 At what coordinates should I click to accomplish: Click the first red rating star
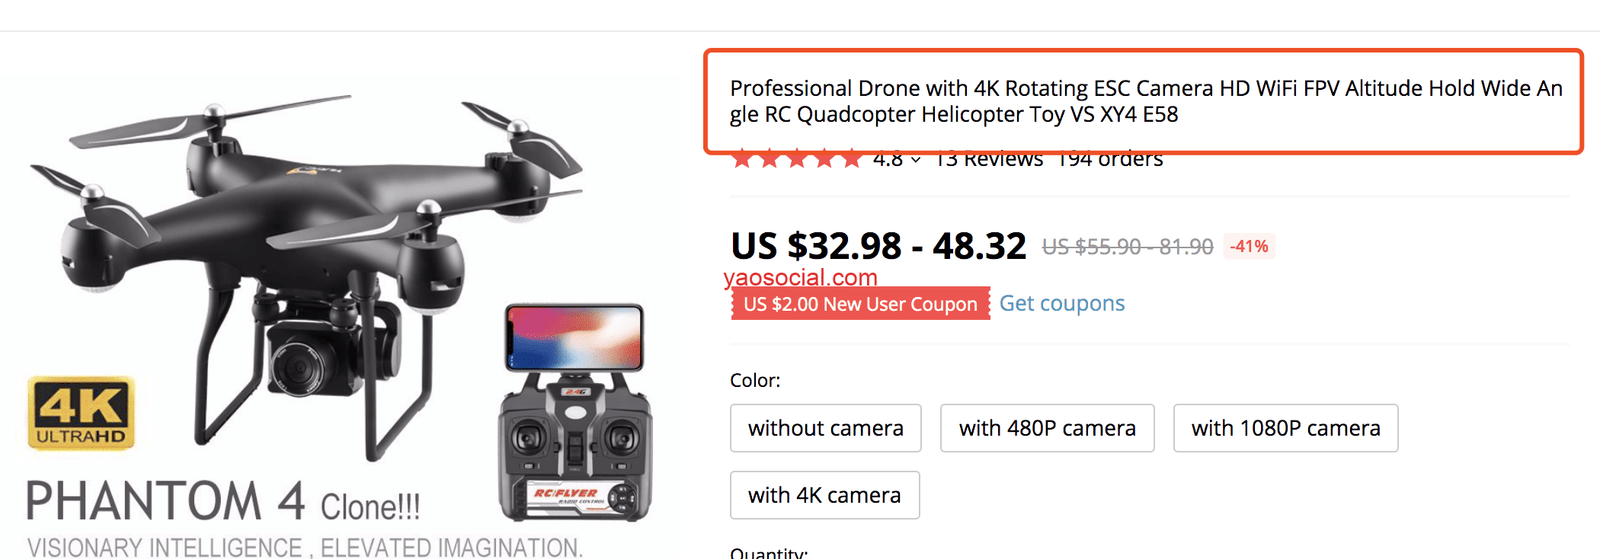(x=742, y=159)
